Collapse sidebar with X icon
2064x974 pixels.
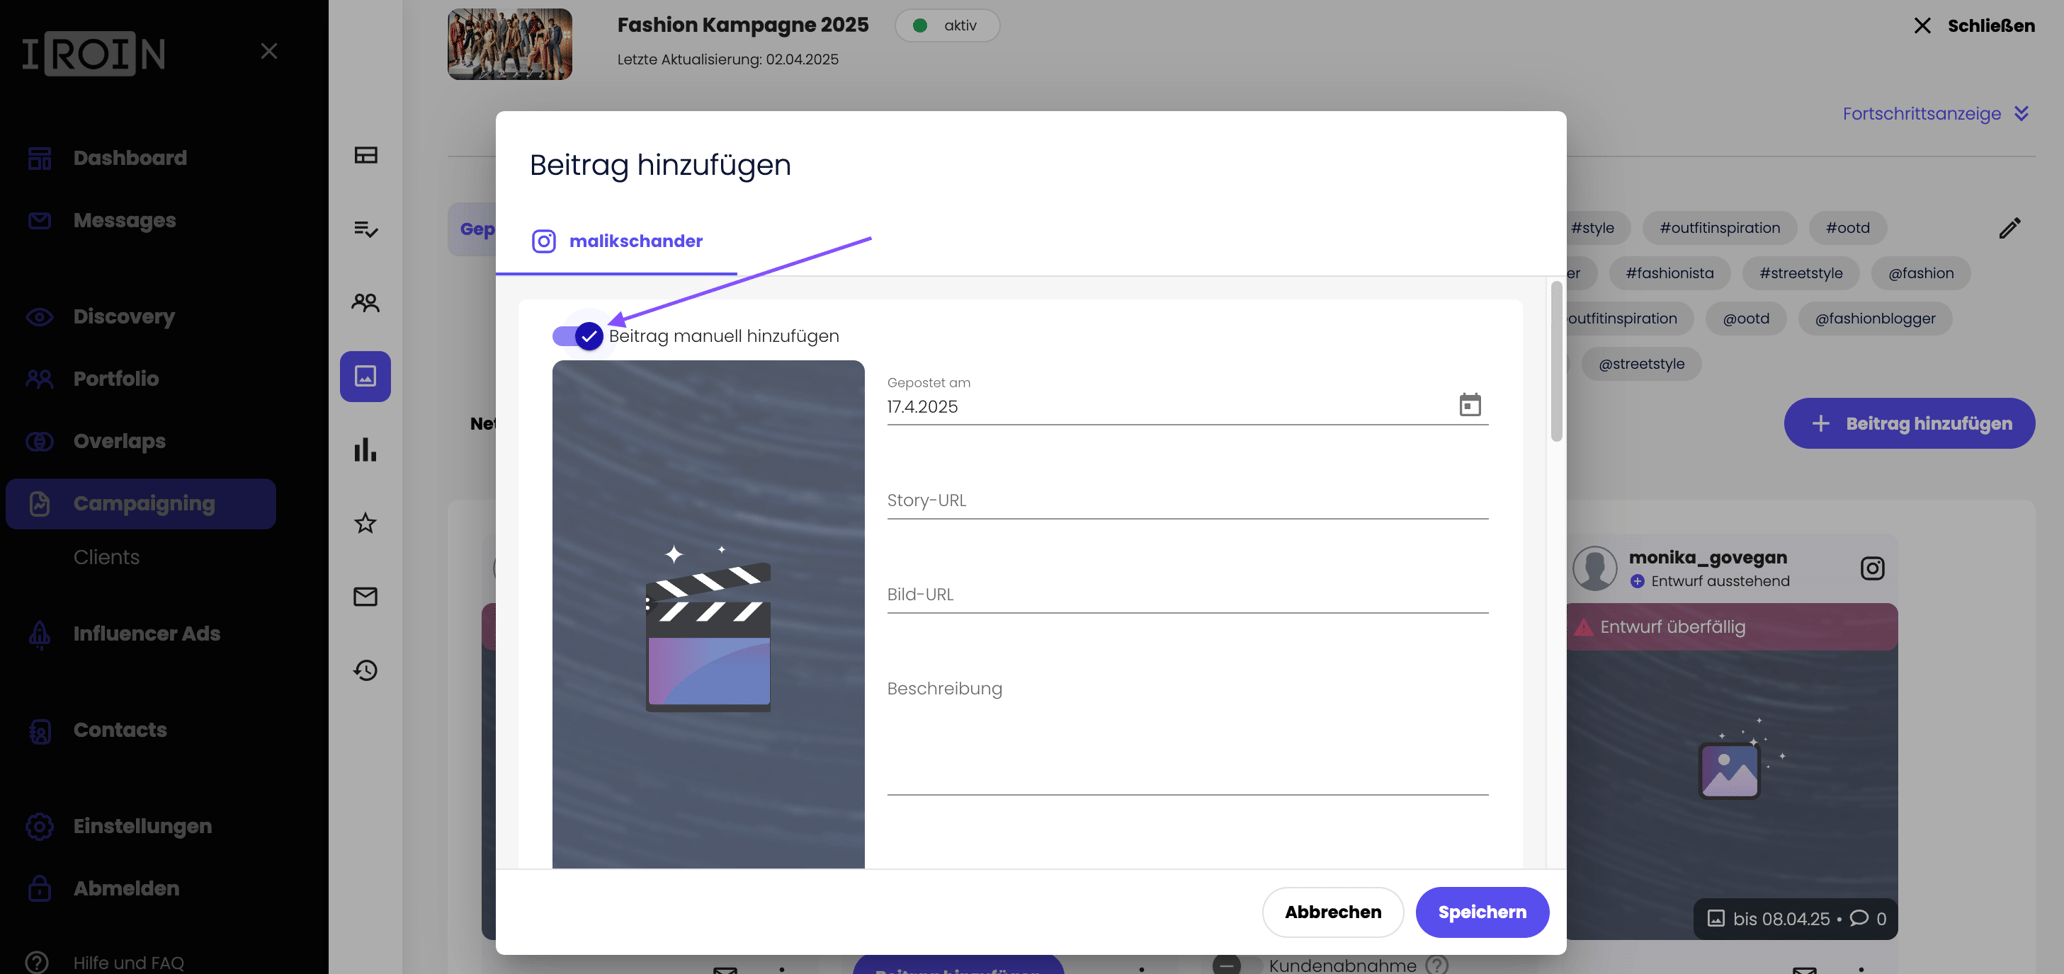coord(269,51)
